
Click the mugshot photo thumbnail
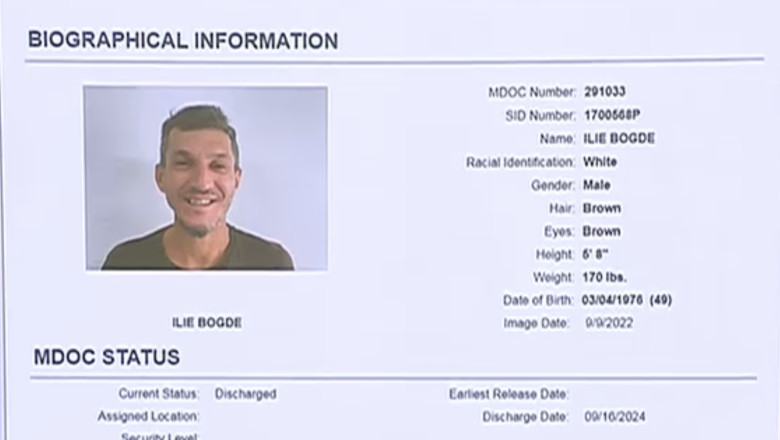coord(205,178)
